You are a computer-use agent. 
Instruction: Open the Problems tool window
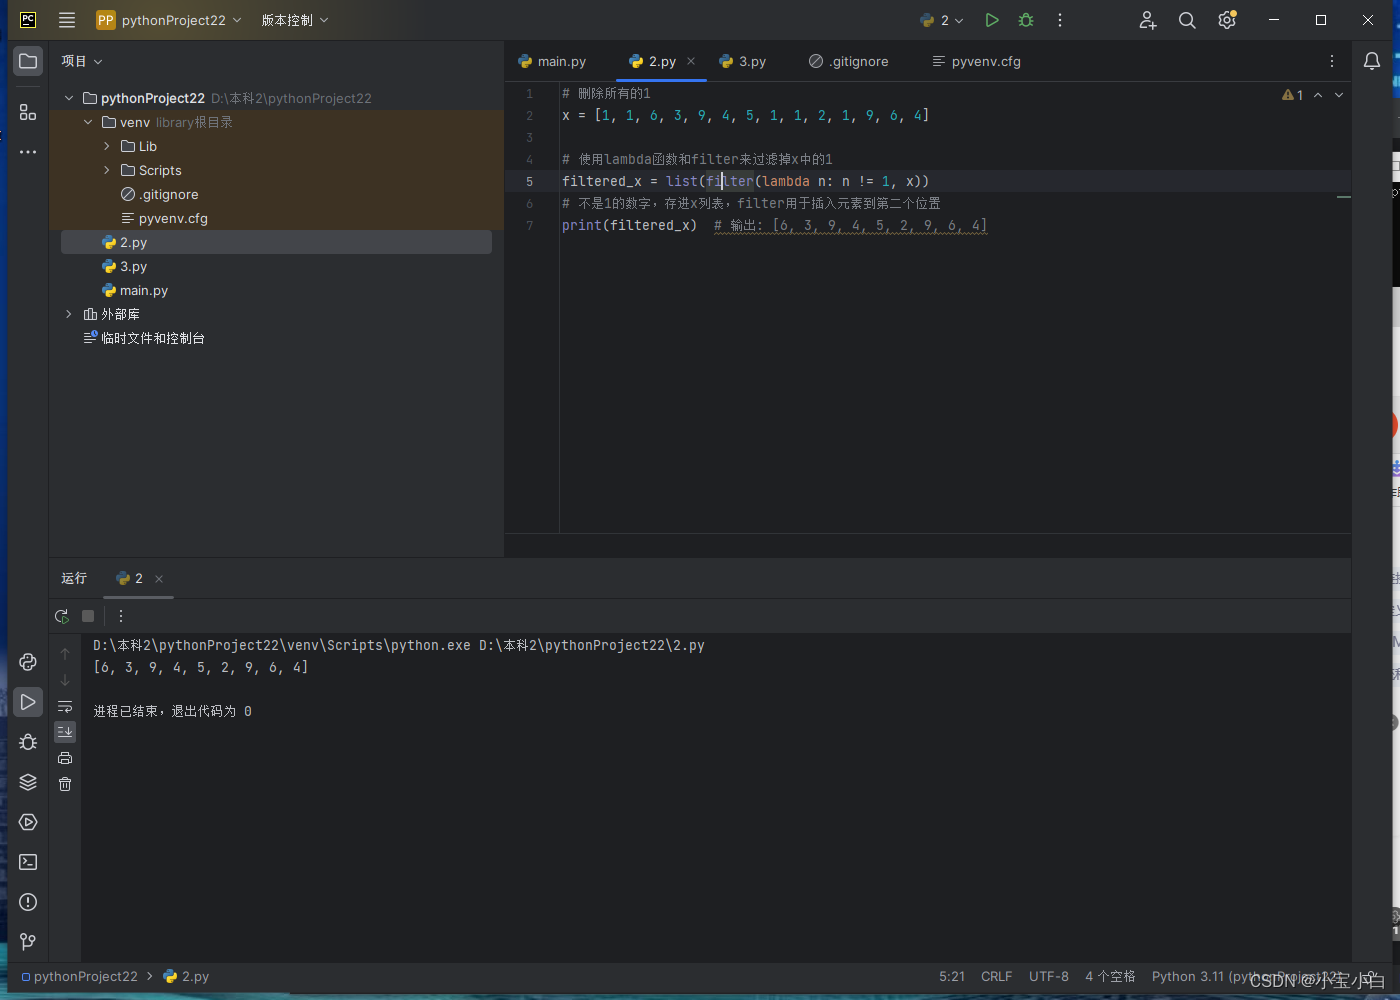(28, 902)
